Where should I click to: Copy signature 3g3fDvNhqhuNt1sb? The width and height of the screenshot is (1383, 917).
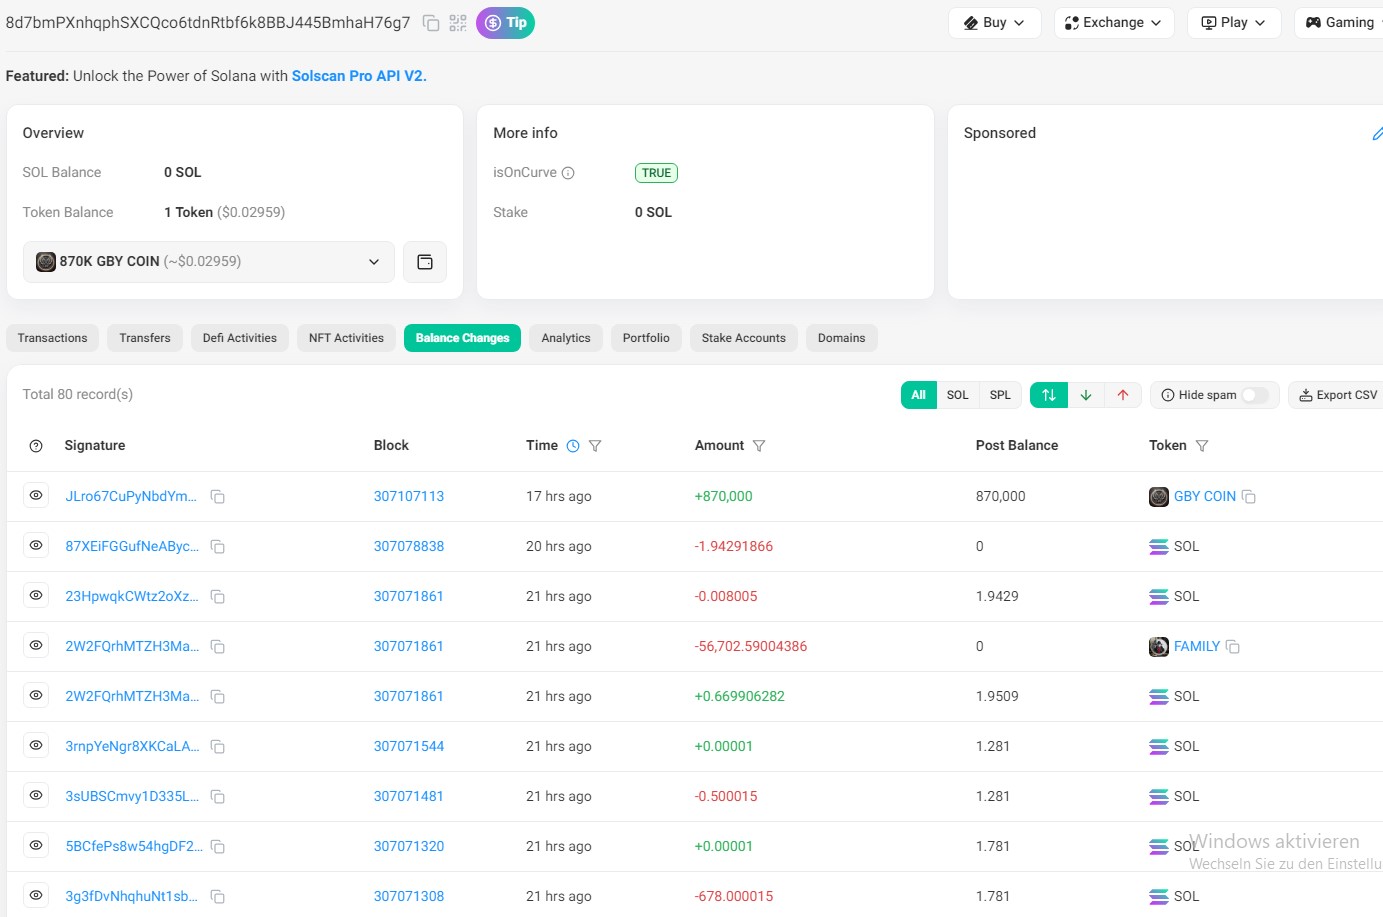217,897
